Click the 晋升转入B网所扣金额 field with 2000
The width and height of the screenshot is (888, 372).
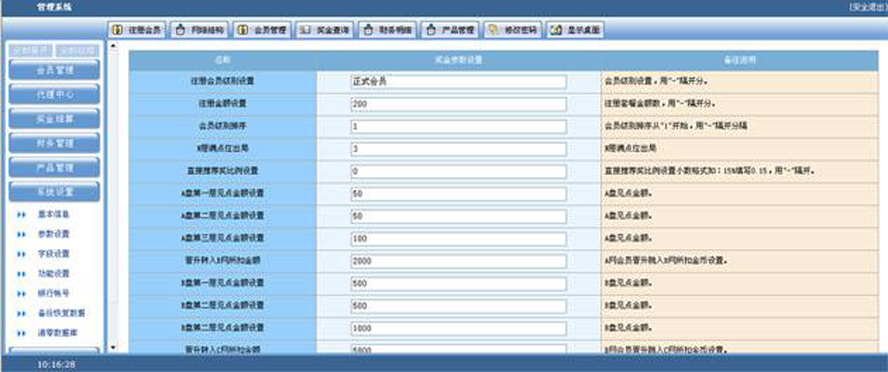pos(458,262)
